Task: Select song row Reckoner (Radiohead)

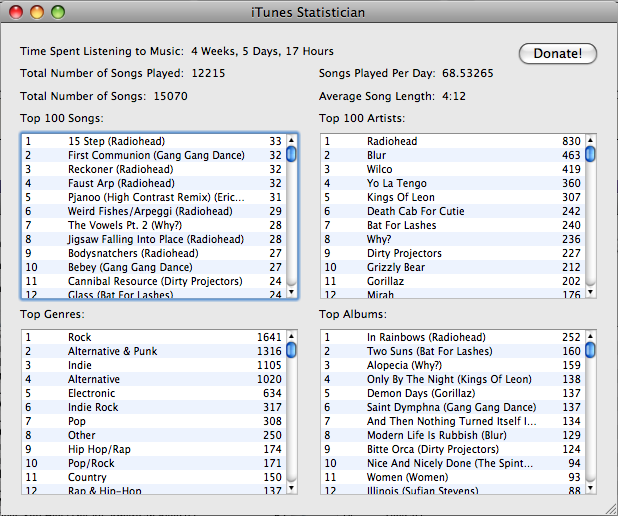Action: pos(154,169)
